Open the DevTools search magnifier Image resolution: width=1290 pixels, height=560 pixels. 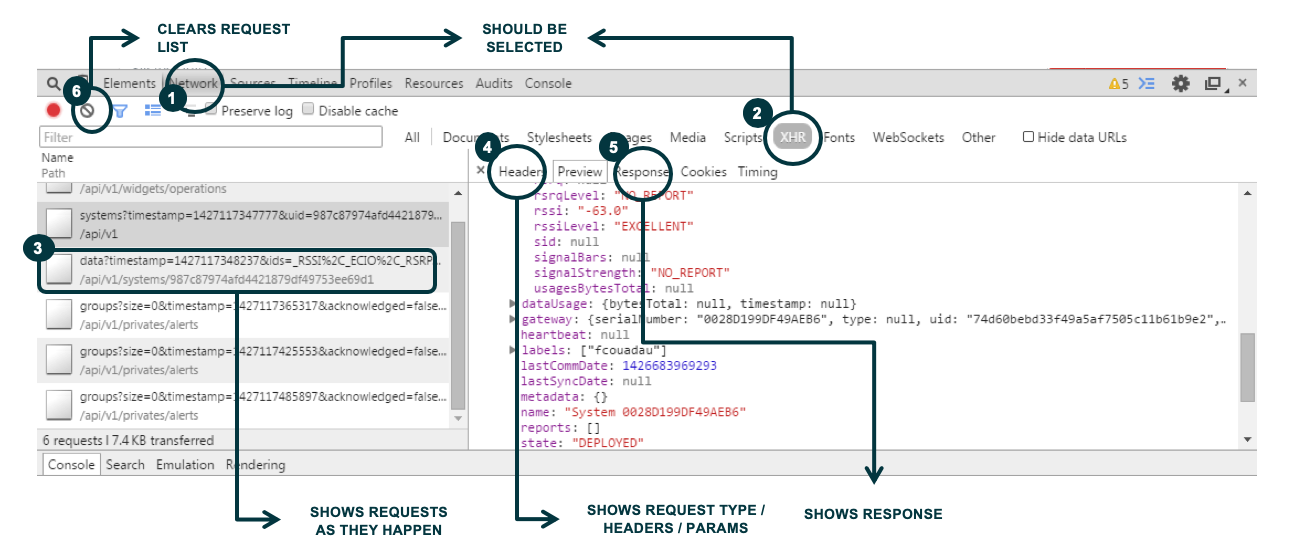(x=53, y=84)
